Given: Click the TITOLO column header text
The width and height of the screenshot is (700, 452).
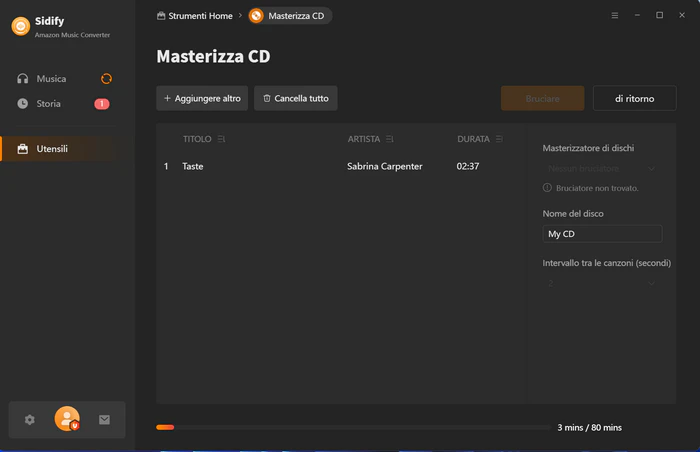Looking at the screenshot, I should click(197, 139).
